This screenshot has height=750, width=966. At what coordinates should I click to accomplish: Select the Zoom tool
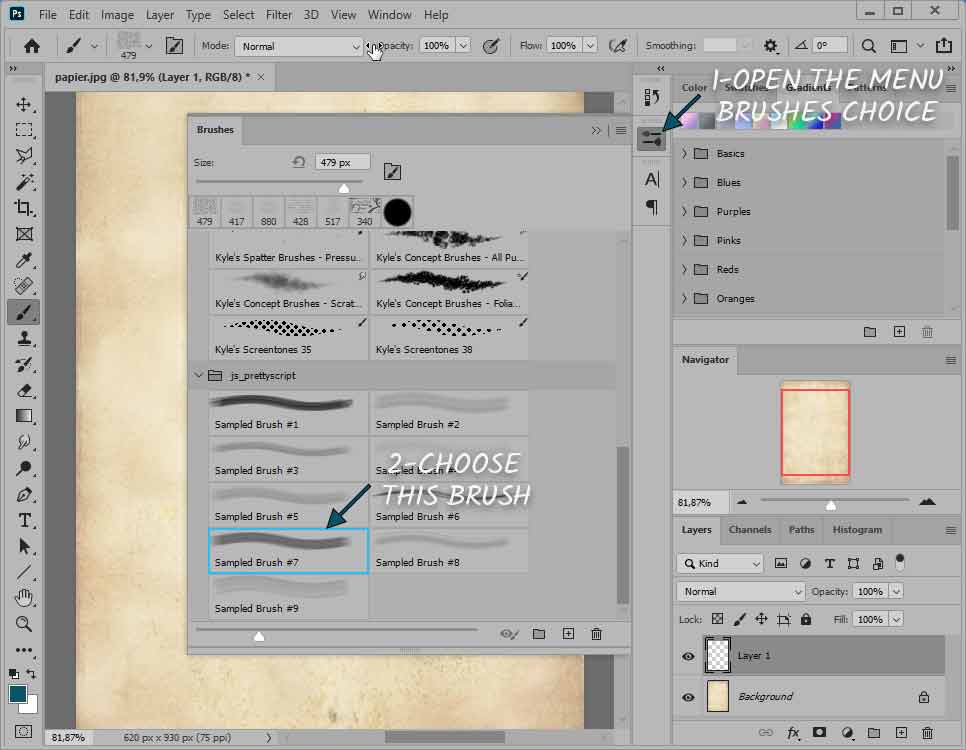coord(24,624)
